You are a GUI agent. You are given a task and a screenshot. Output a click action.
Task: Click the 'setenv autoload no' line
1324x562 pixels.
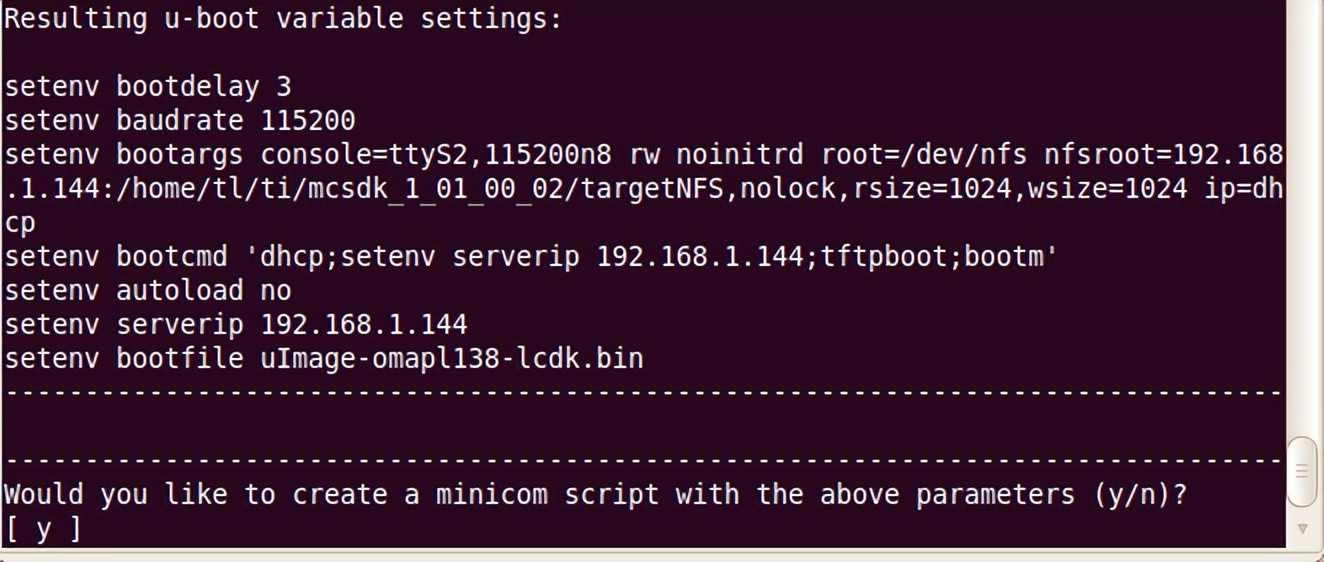(148, 290)
